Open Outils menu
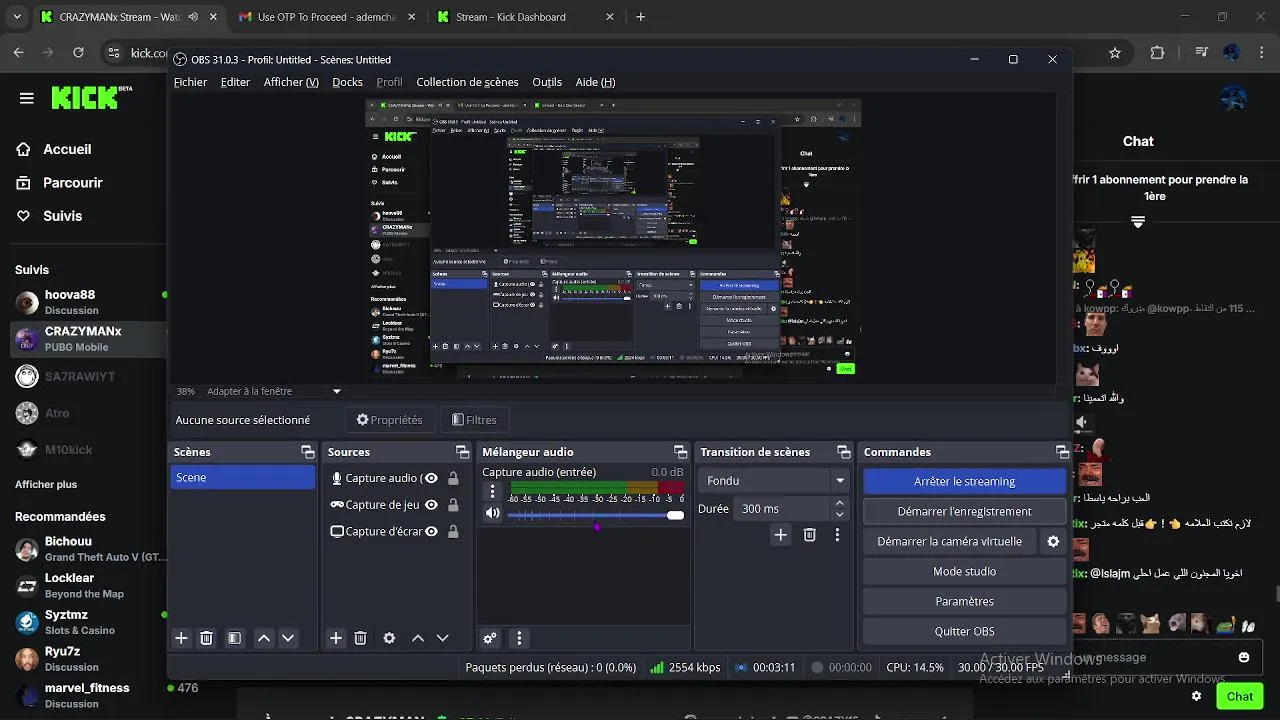 (x=547, y=82)
